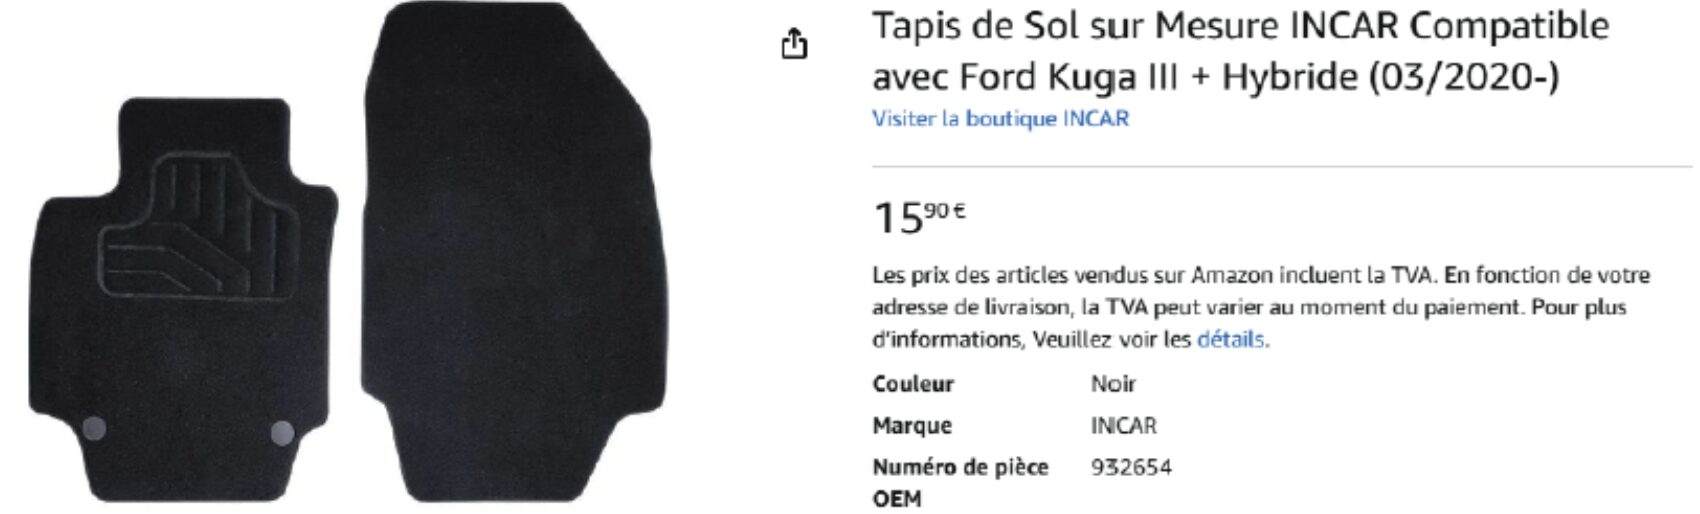The height and width of the screenshot is (514, 1700).
Task: Select the INCAR brand value
Action: (x=1123, y=426)
